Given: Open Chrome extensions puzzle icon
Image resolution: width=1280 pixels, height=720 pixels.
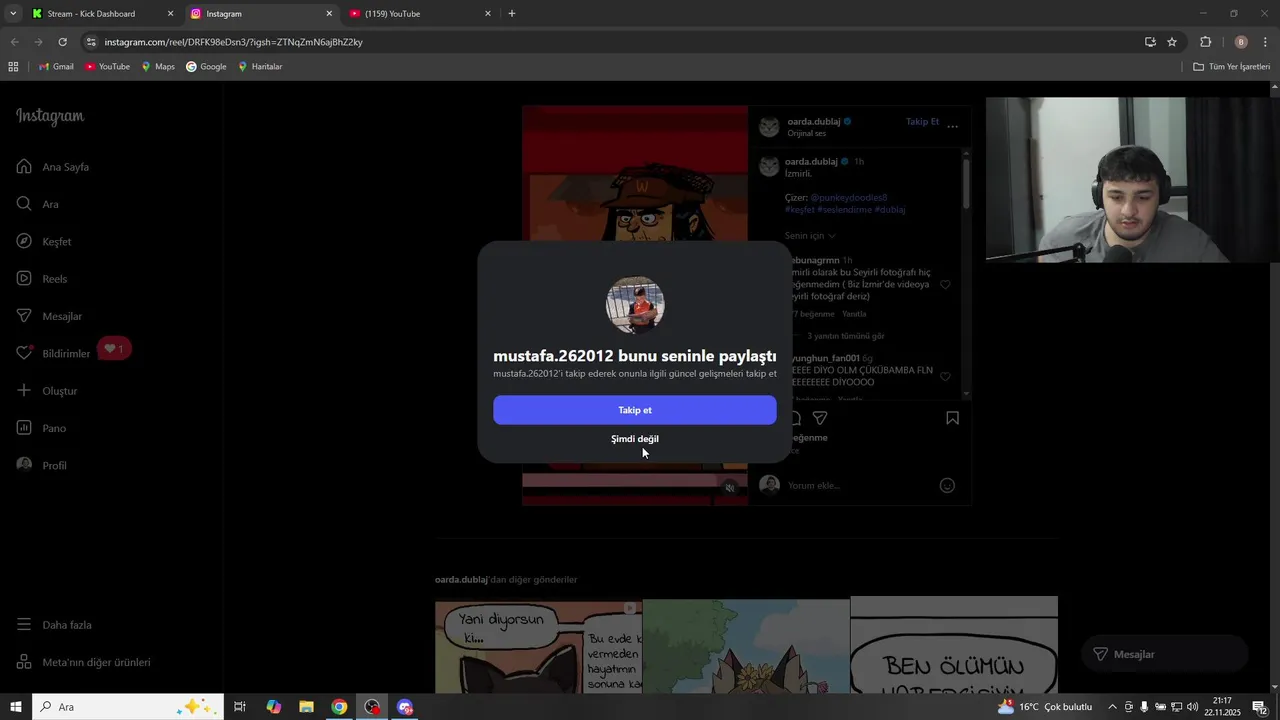Looking at the screenshot, I should 1205,42.
